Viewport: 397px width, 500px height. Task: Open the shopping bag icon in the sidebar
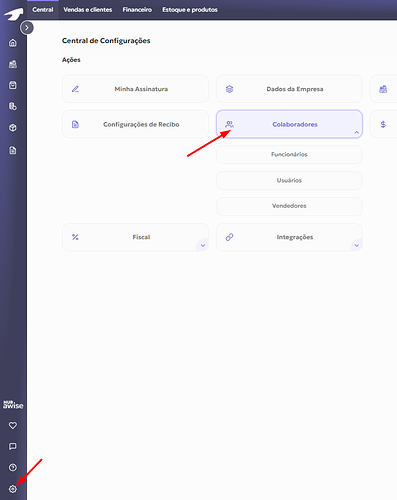point(13,85)
